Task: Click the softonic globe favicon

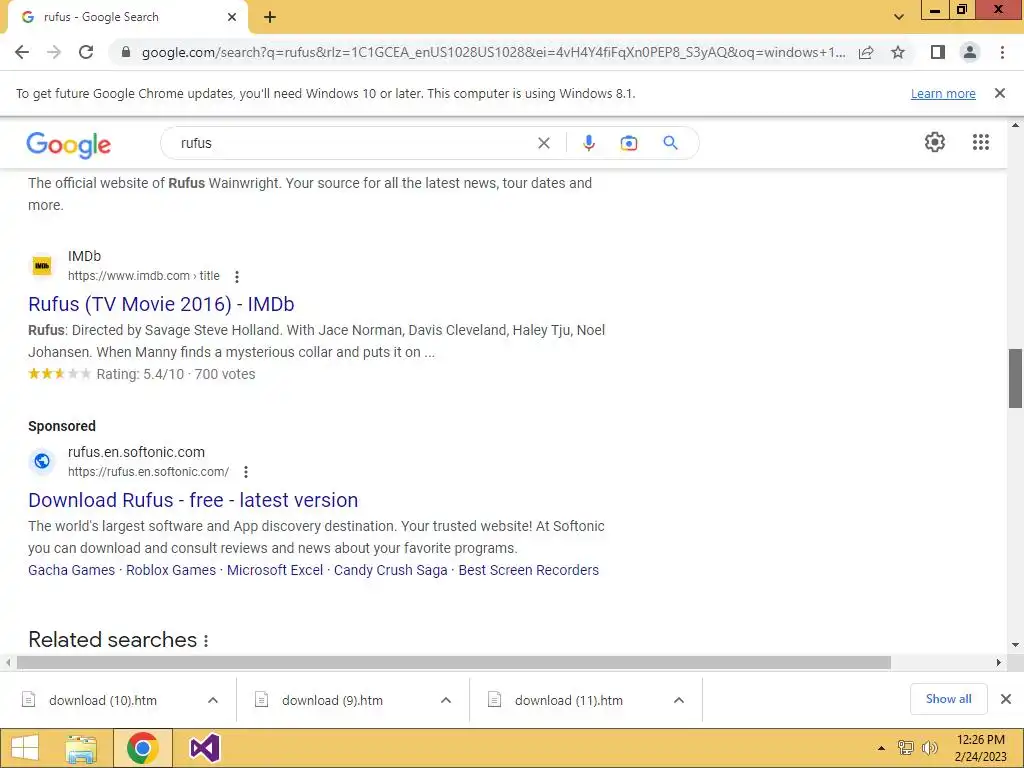Action: pos(42,461)
